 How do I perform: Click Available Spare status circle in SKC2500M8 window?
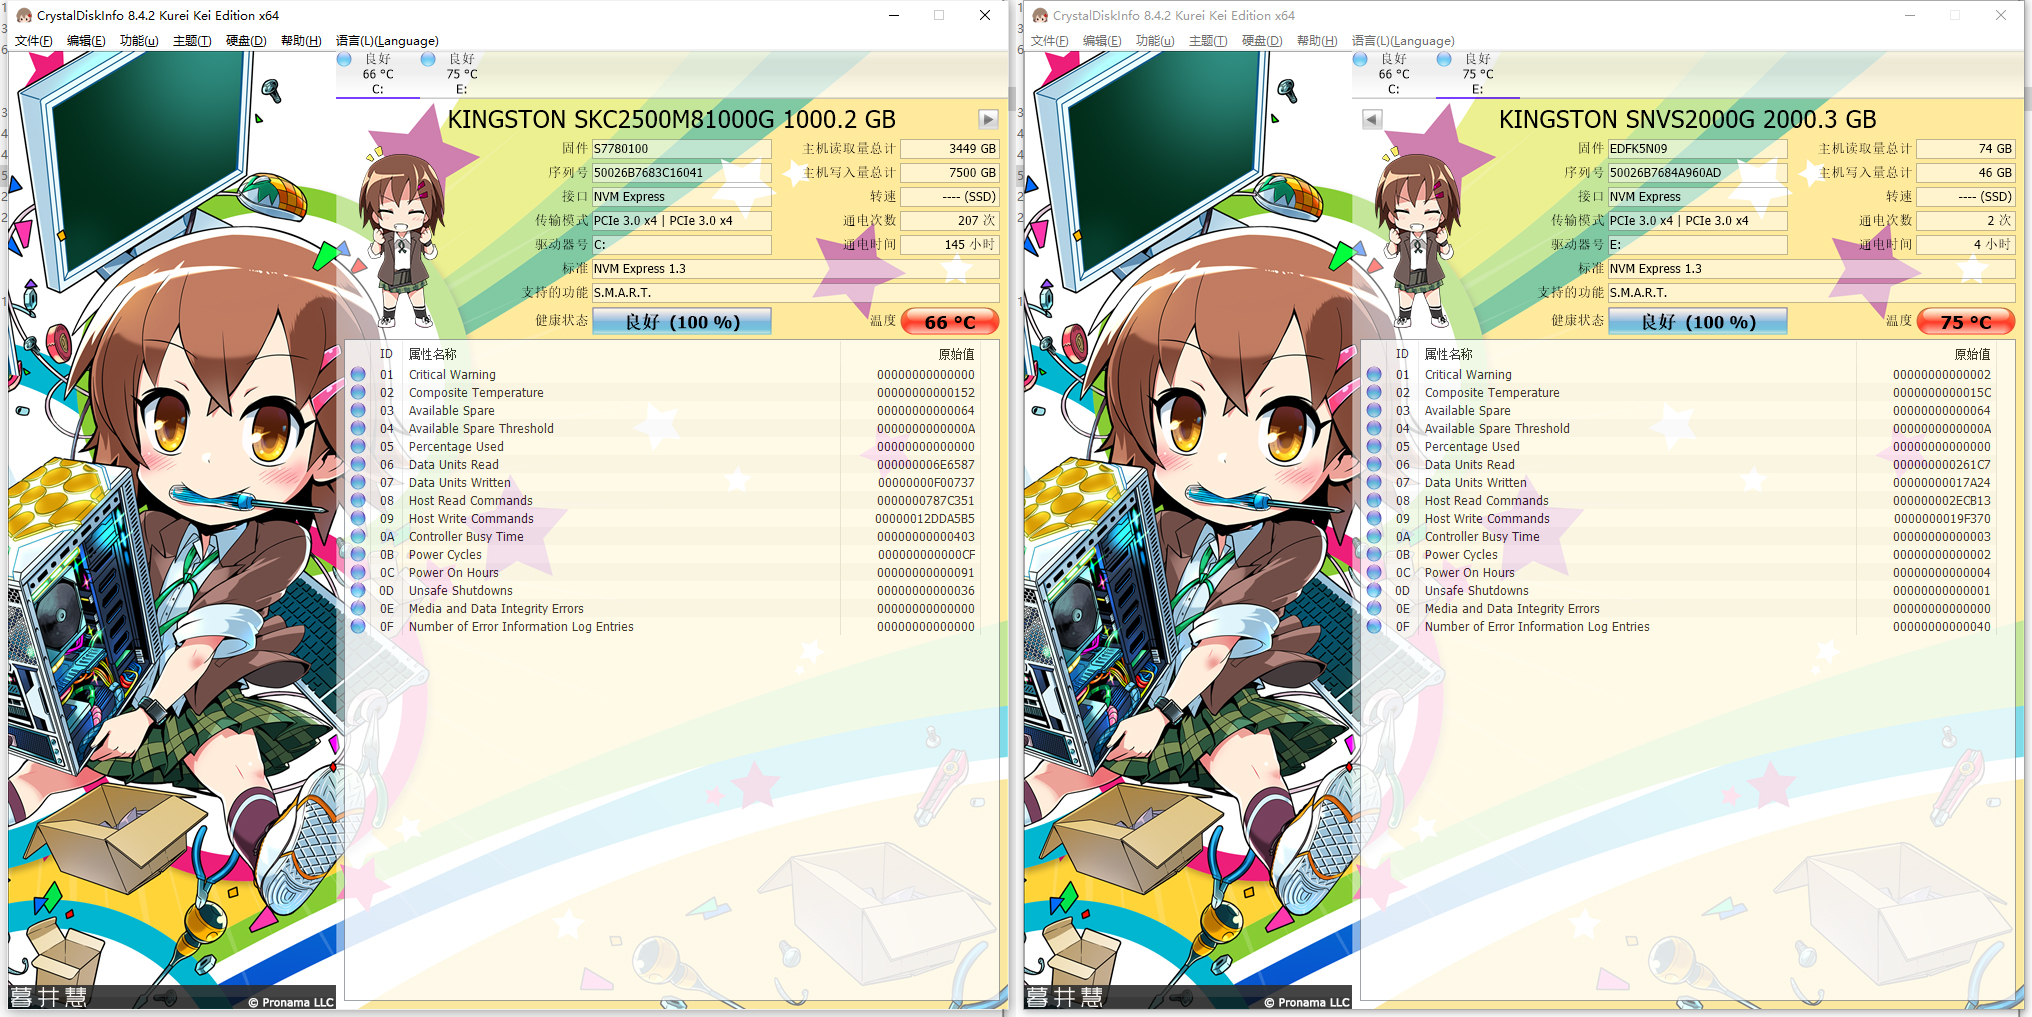[358, 411]
